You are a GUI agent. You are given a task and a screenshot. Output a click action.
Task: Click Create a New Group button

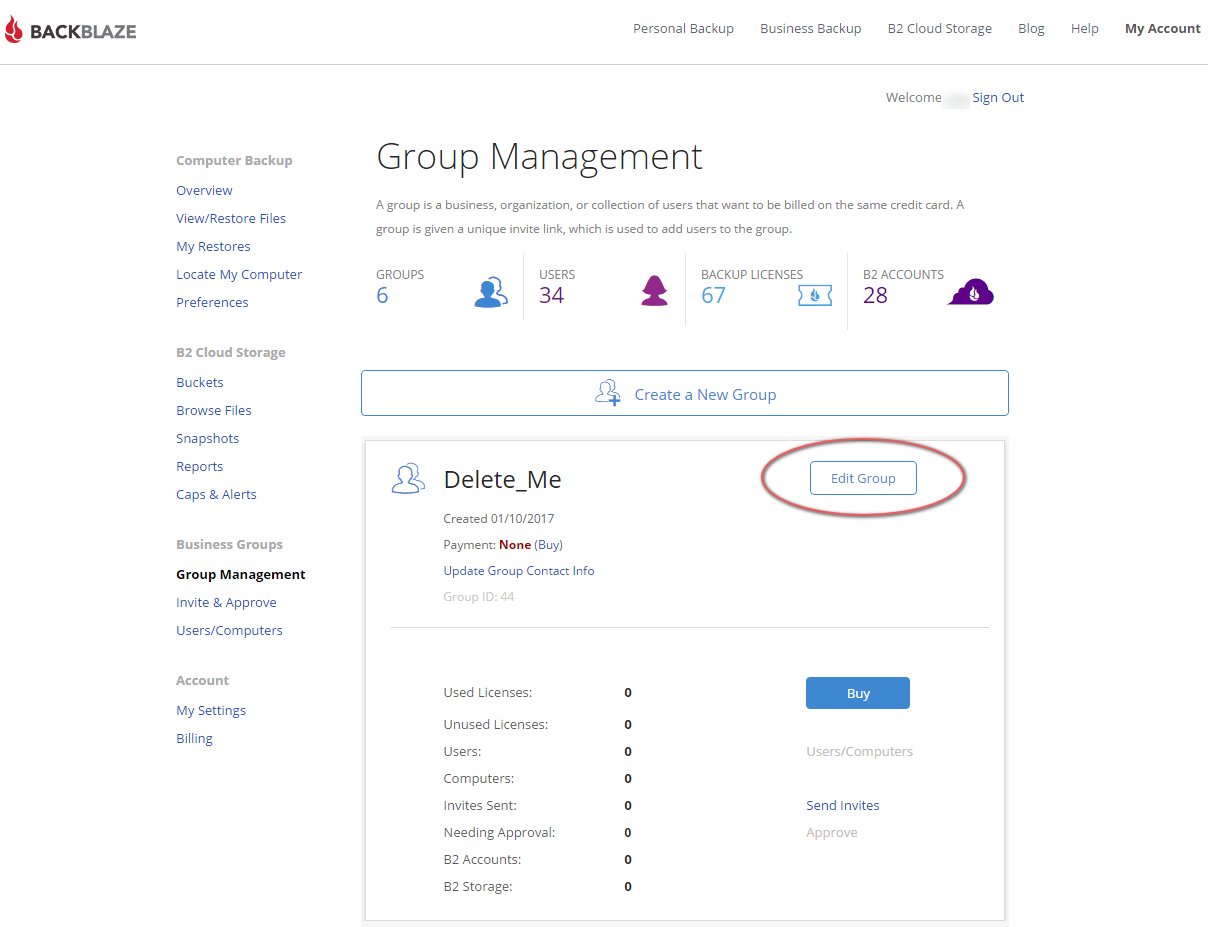click(685, 393)
